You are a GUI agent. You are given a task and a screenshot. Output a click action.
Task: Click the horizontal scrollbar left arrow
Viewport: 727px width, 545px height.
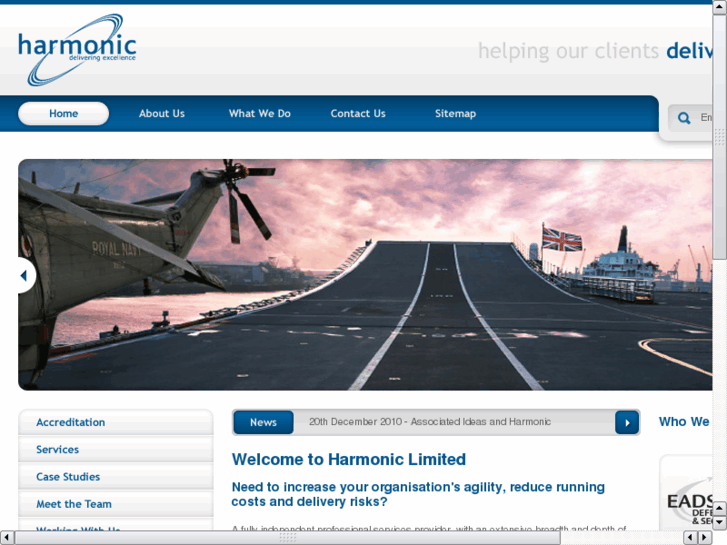(x=6, y=537)
